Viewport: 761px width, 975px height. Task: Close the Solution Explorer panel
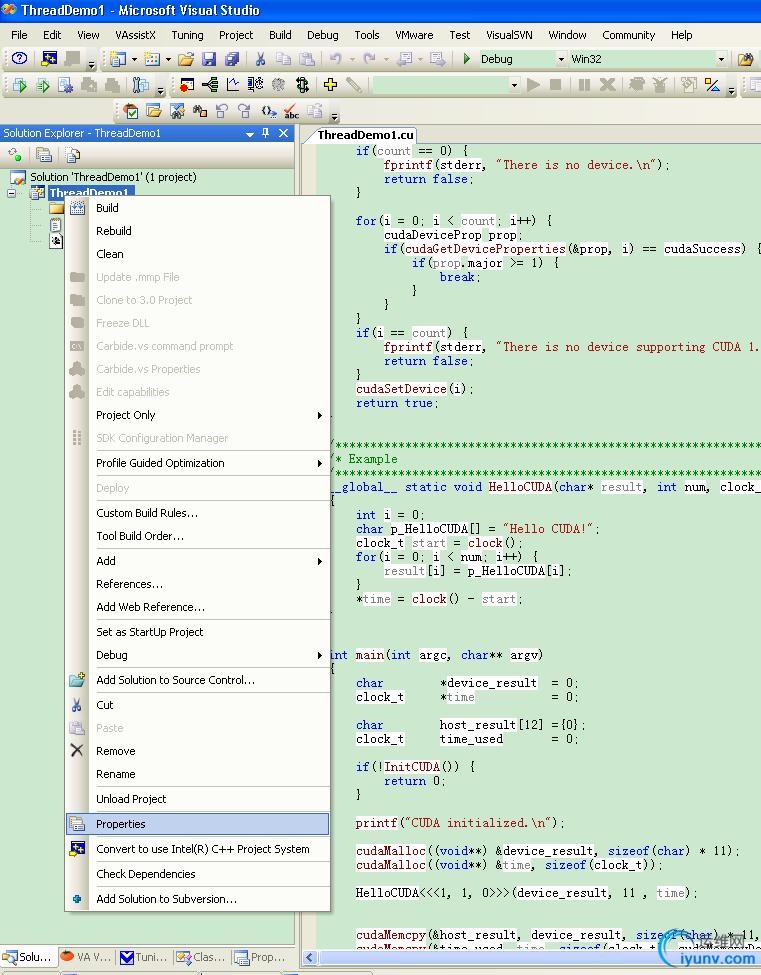tap(284, 132)
